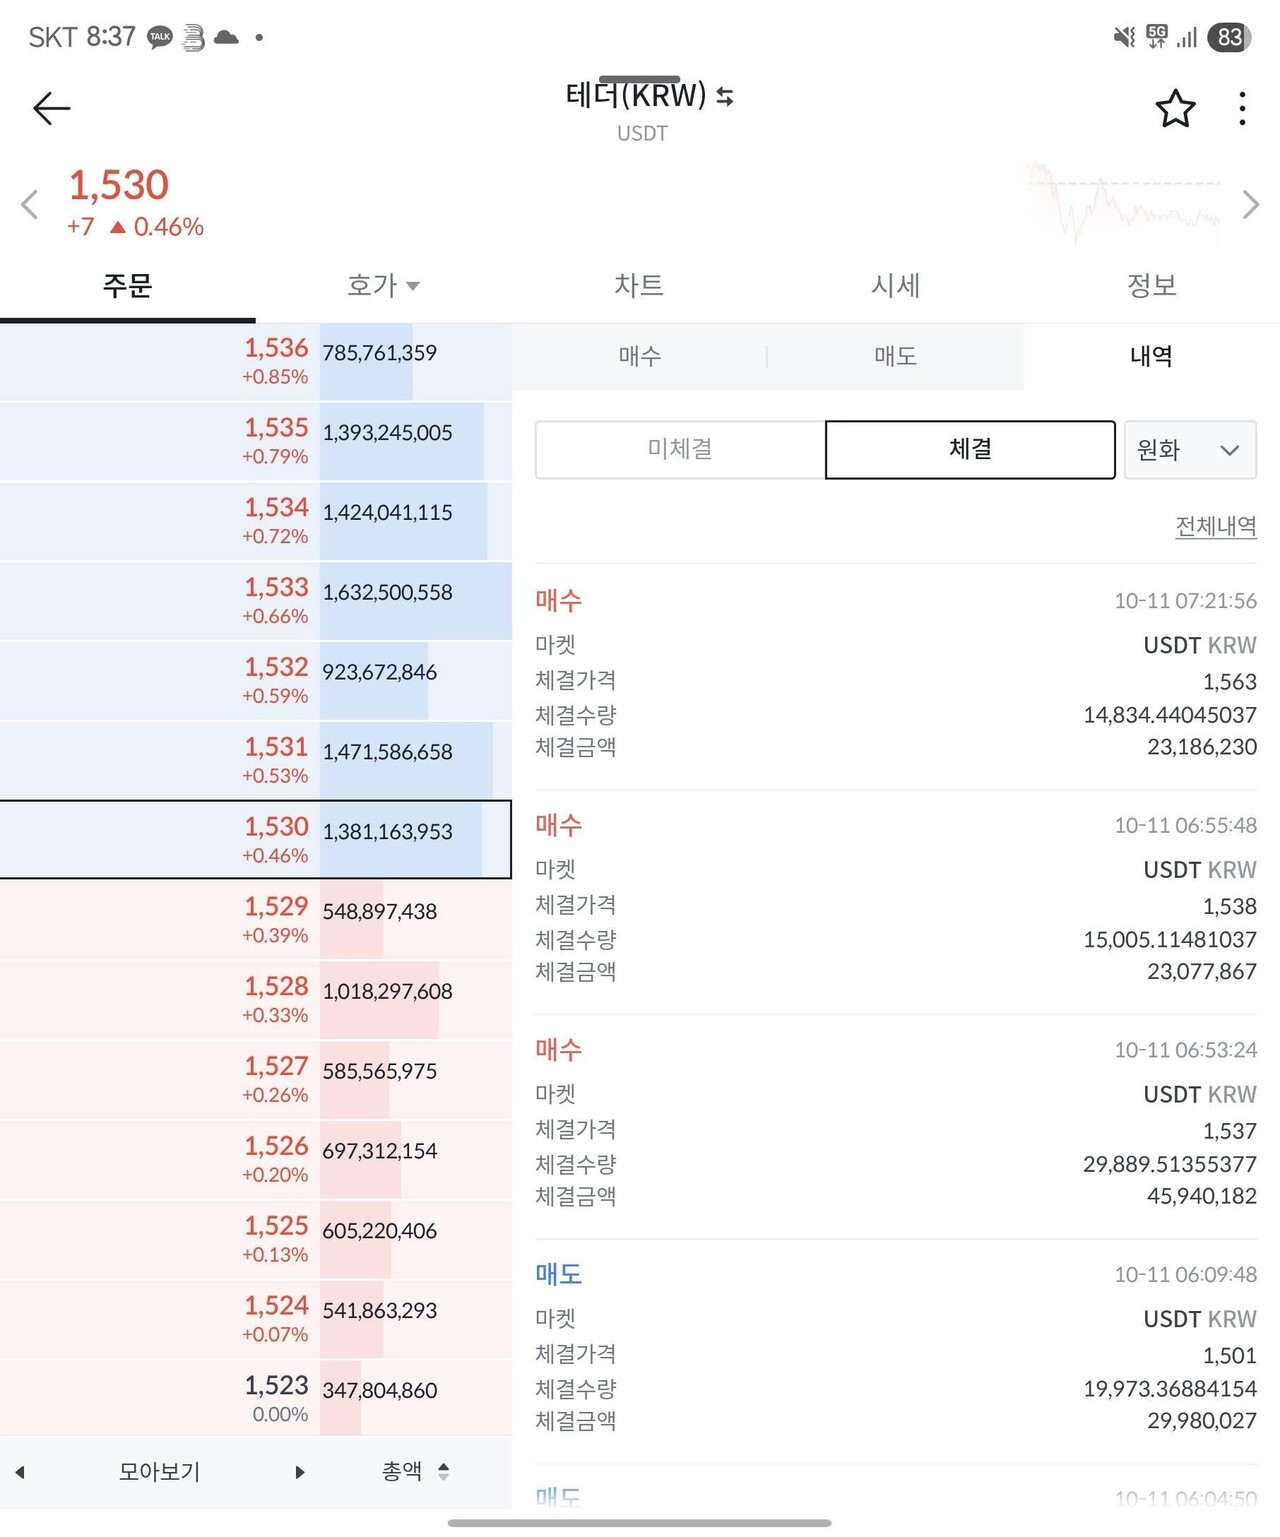The height and width of the screenshot is (1537, 1280).
Task: Toggle the 총액 sort order
Action: (444, 1470)
